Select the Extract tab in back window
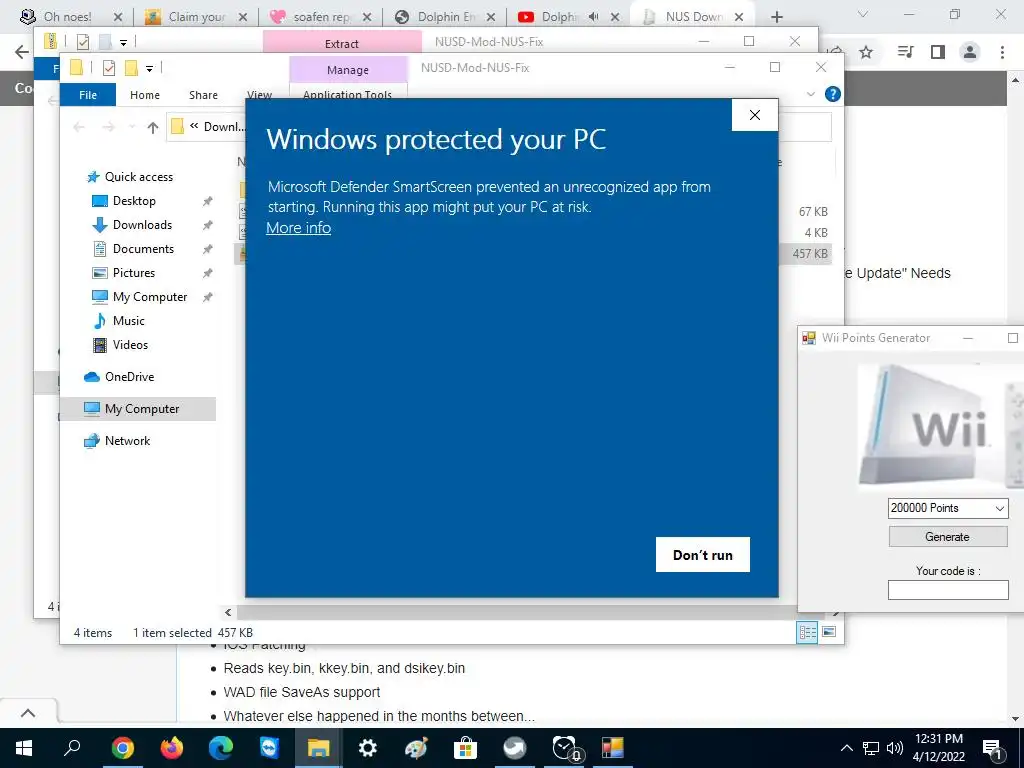The height and width of the screenshot is (768, 1024). 342,44
